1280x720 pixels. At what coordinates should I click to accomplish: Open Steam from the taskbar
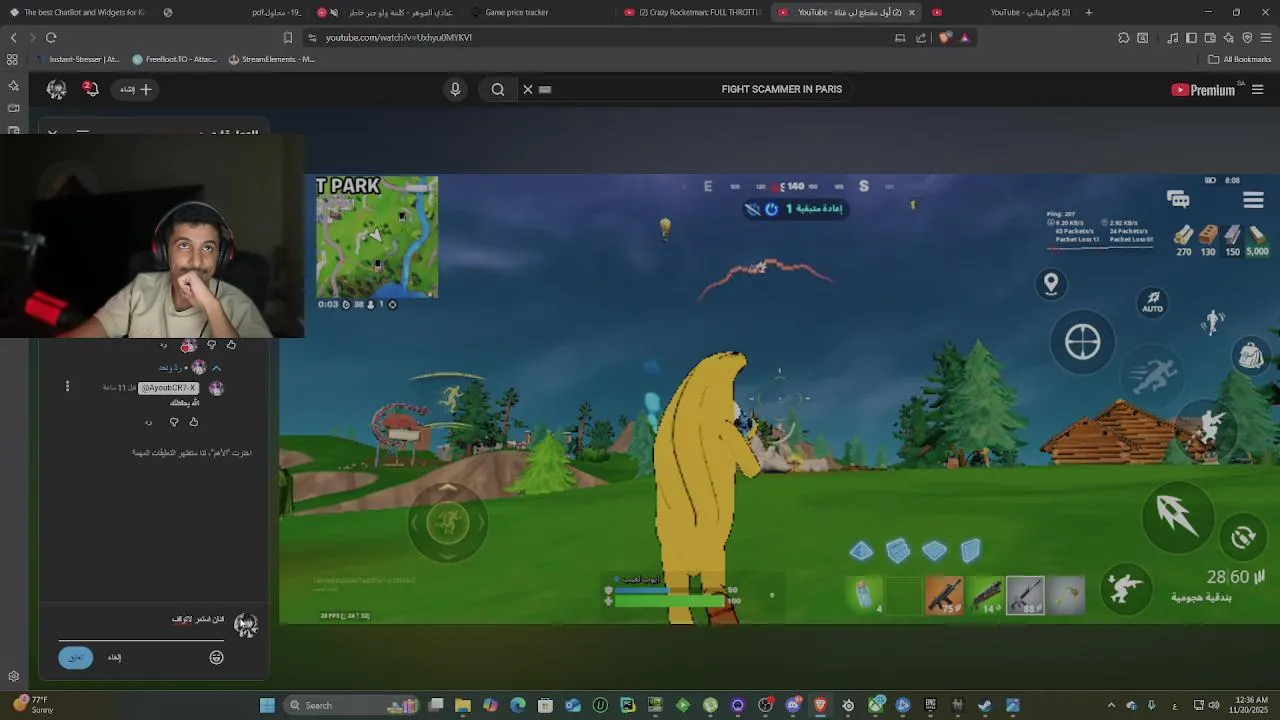[985, 705]
